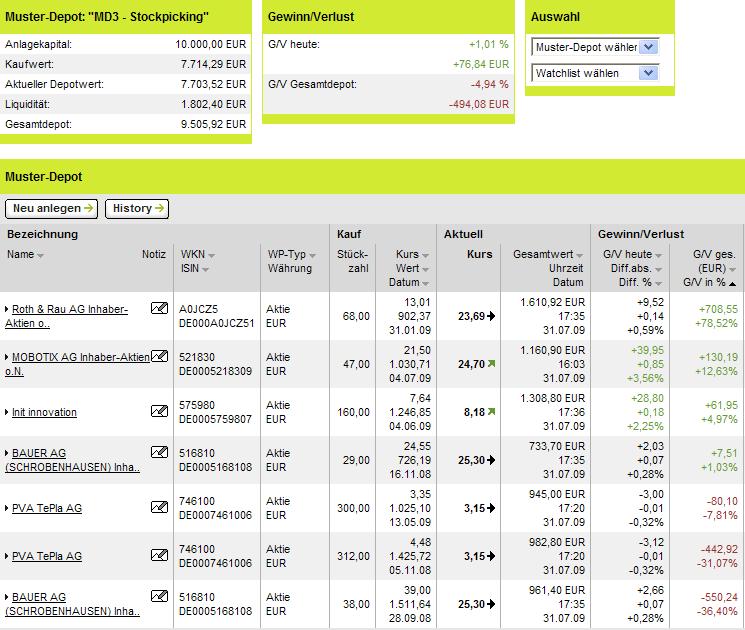
Task: Click the Anlagekapital value 10.000,00 EUR
Action: (210, 45)
